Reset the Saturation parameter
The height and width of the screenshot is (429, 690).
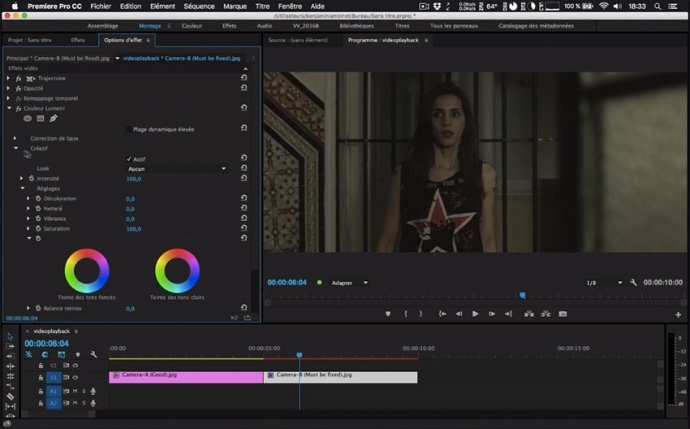244,228
